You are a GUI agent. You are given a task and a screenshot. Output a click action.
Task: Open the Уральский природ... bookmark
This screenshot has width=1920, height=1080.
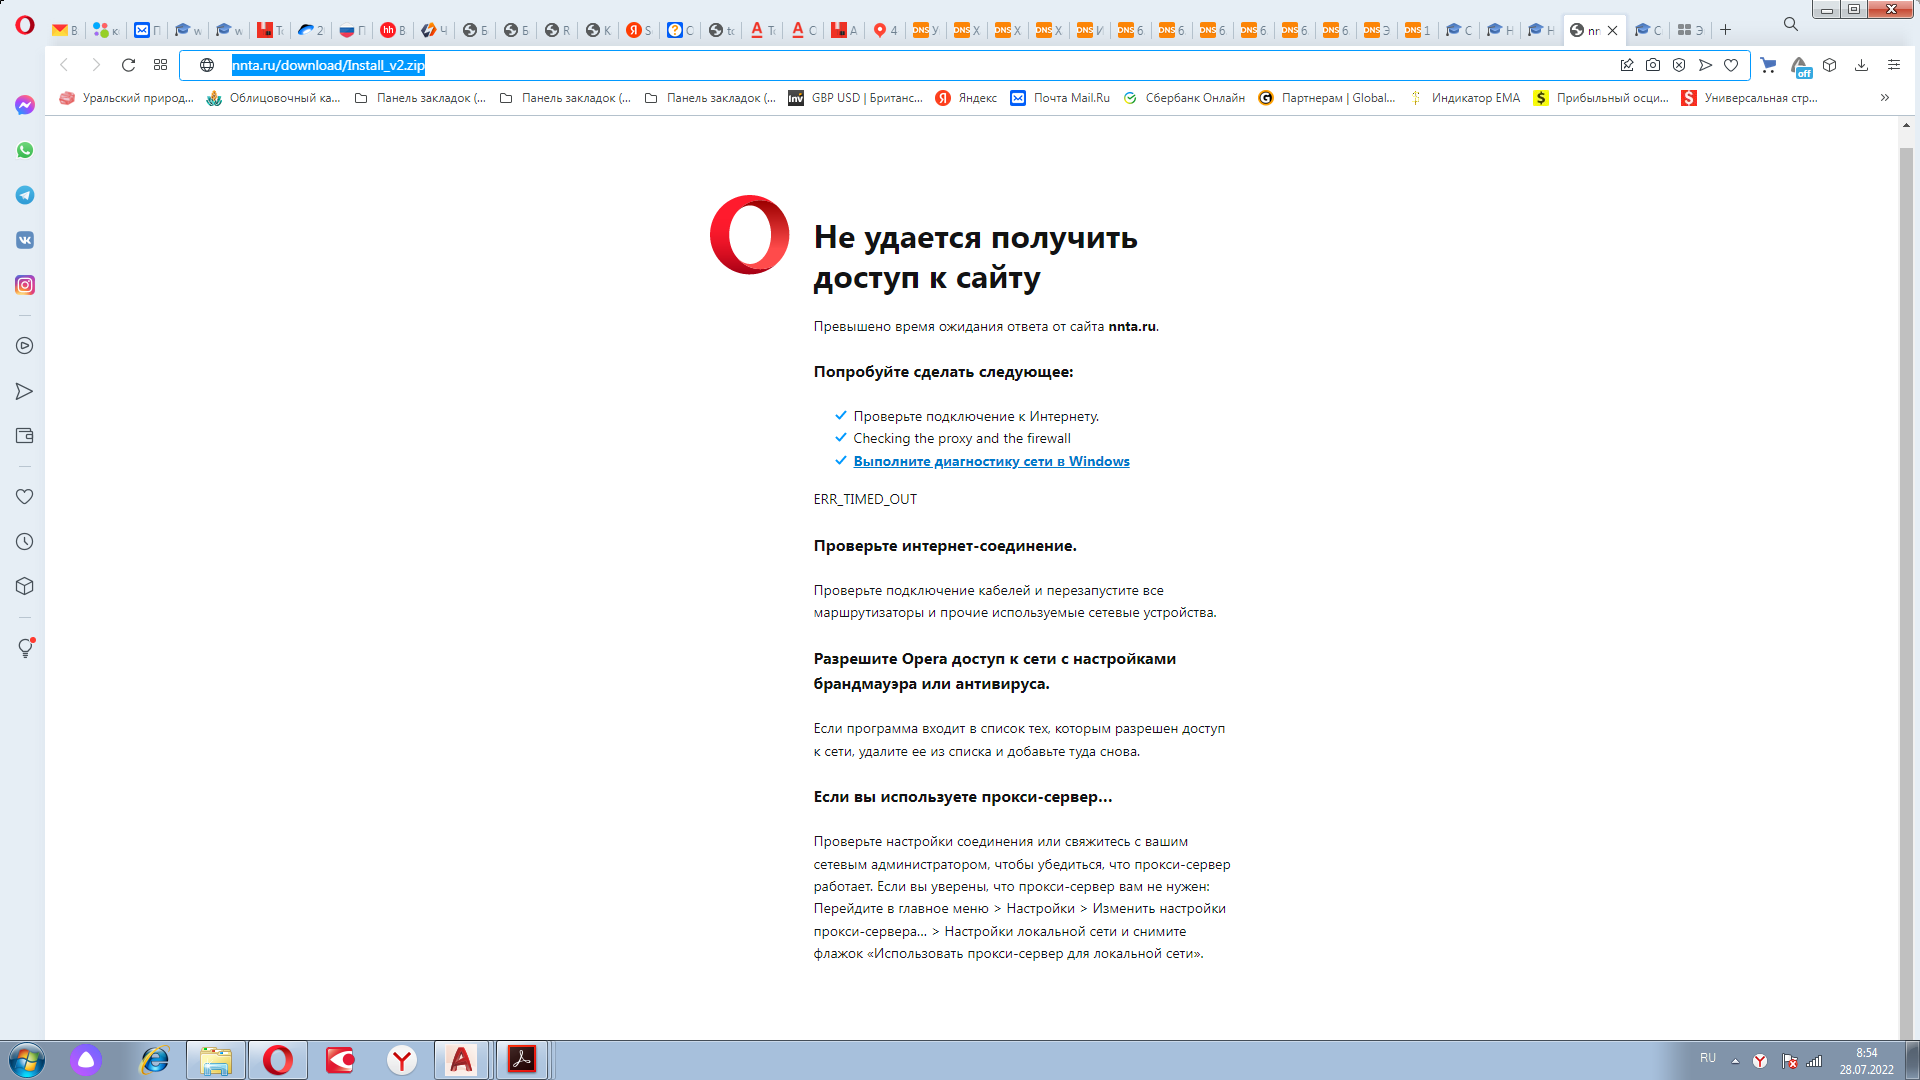127,98
